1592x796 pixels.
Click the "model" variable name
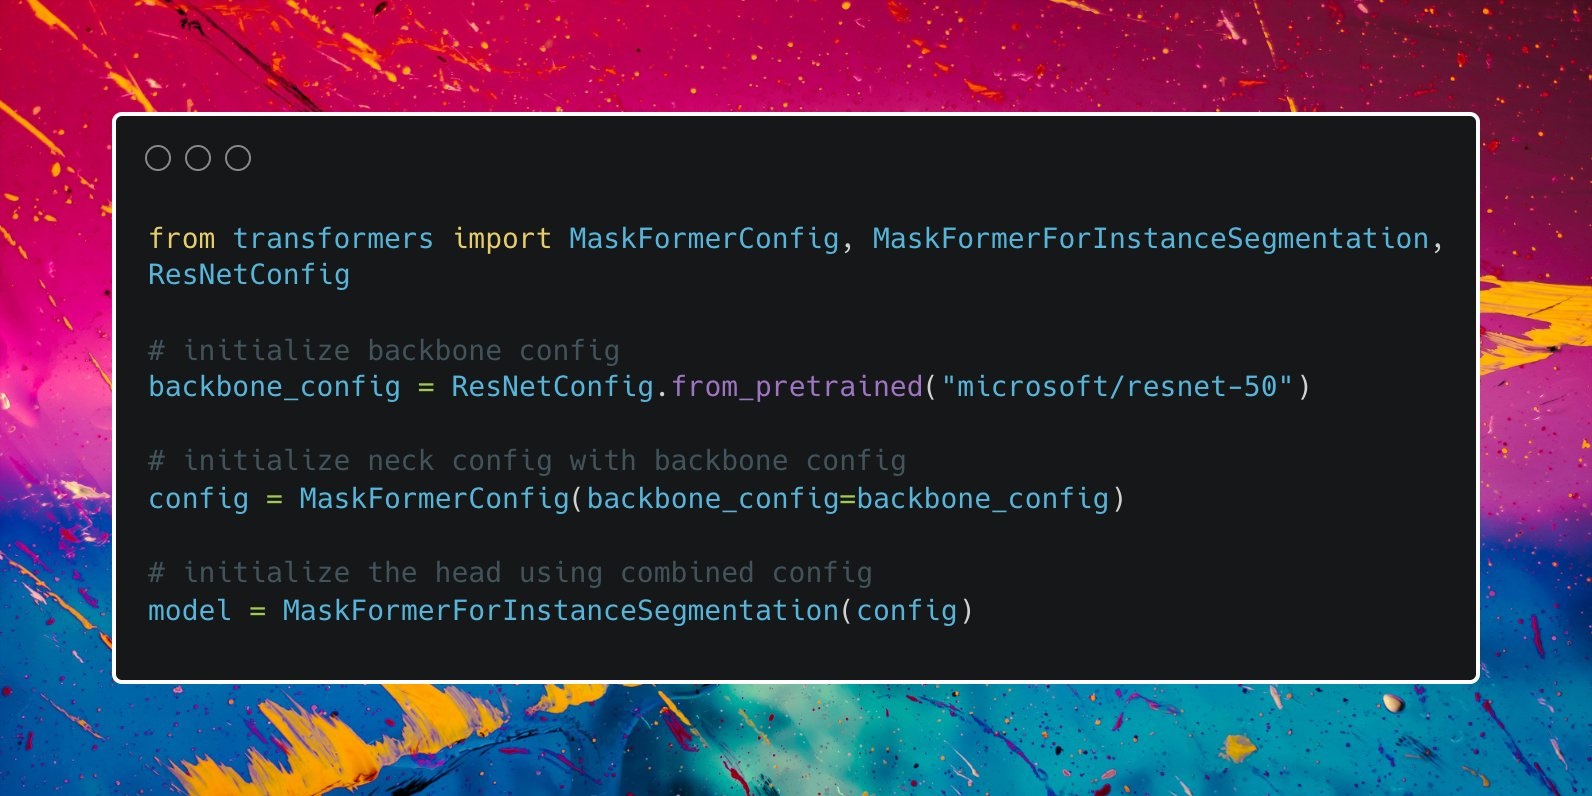click(189, 611)
